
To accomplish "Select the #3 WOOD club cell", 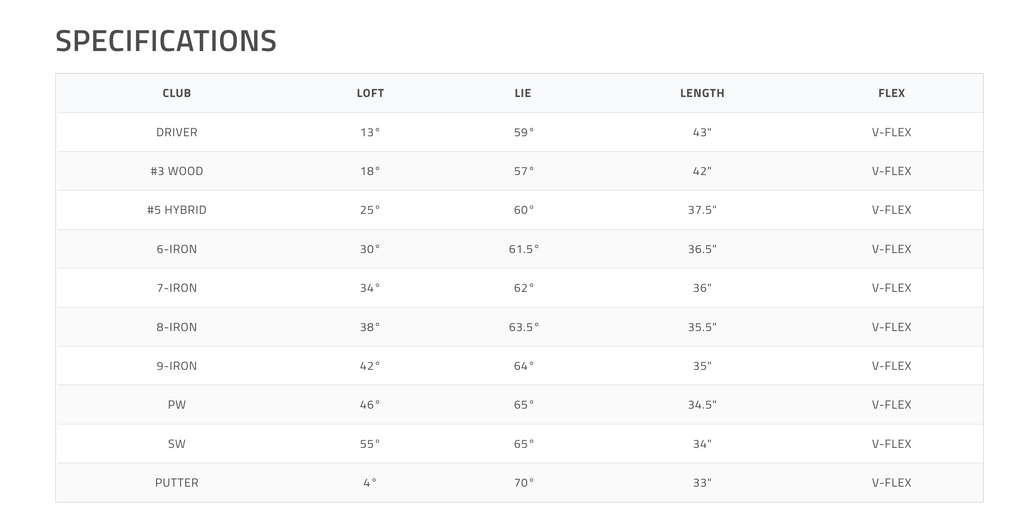I will pos(176,171).
